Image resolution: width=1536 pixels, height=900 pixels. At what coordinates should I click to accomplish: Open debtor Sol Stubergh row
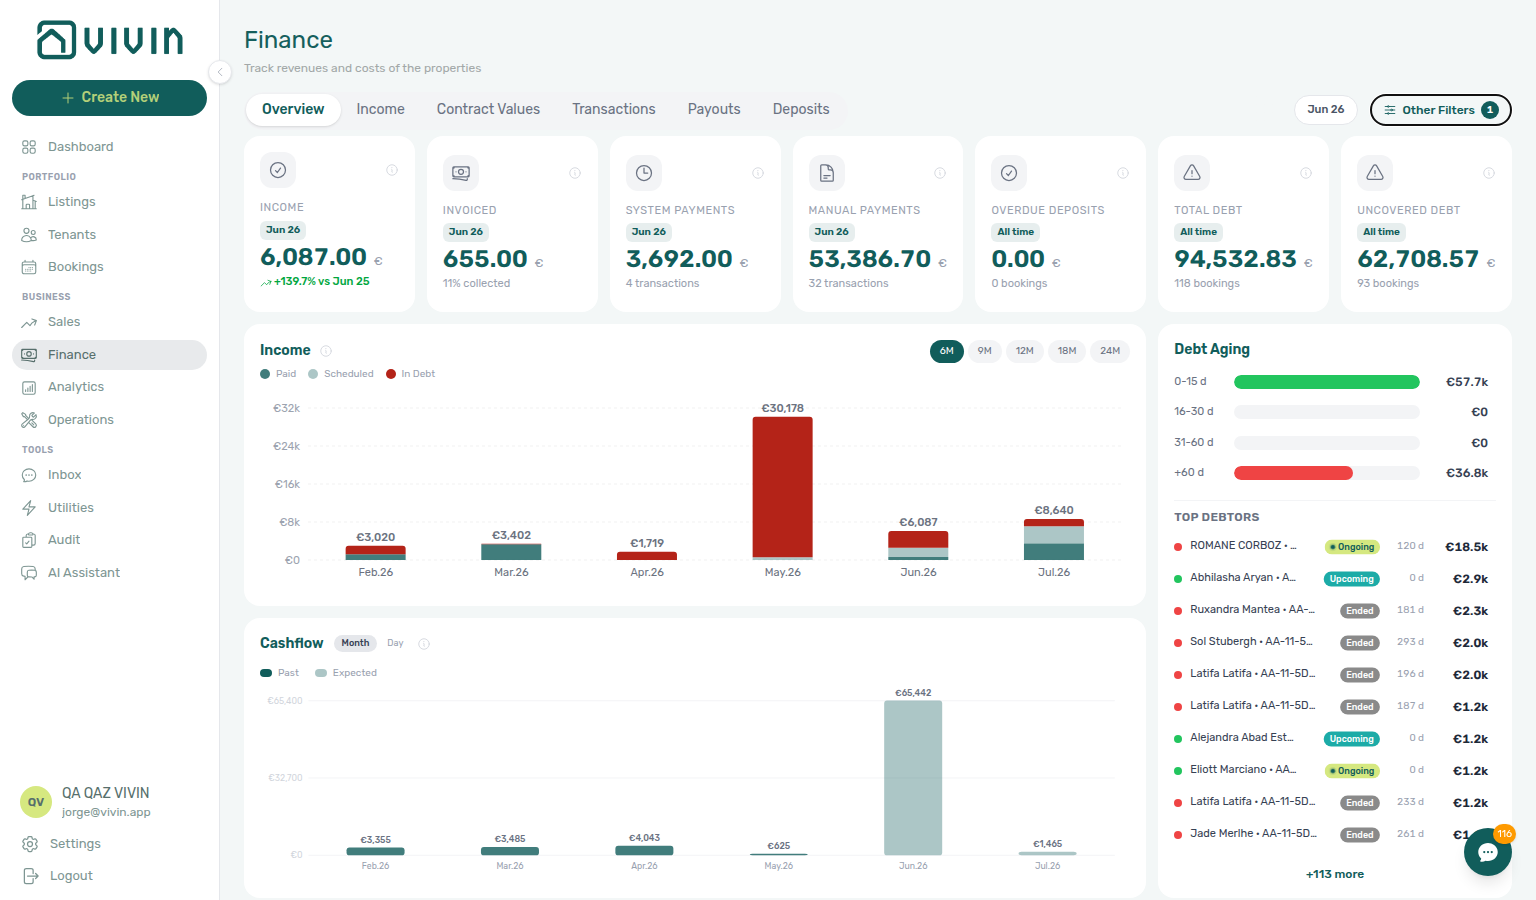1331,643
